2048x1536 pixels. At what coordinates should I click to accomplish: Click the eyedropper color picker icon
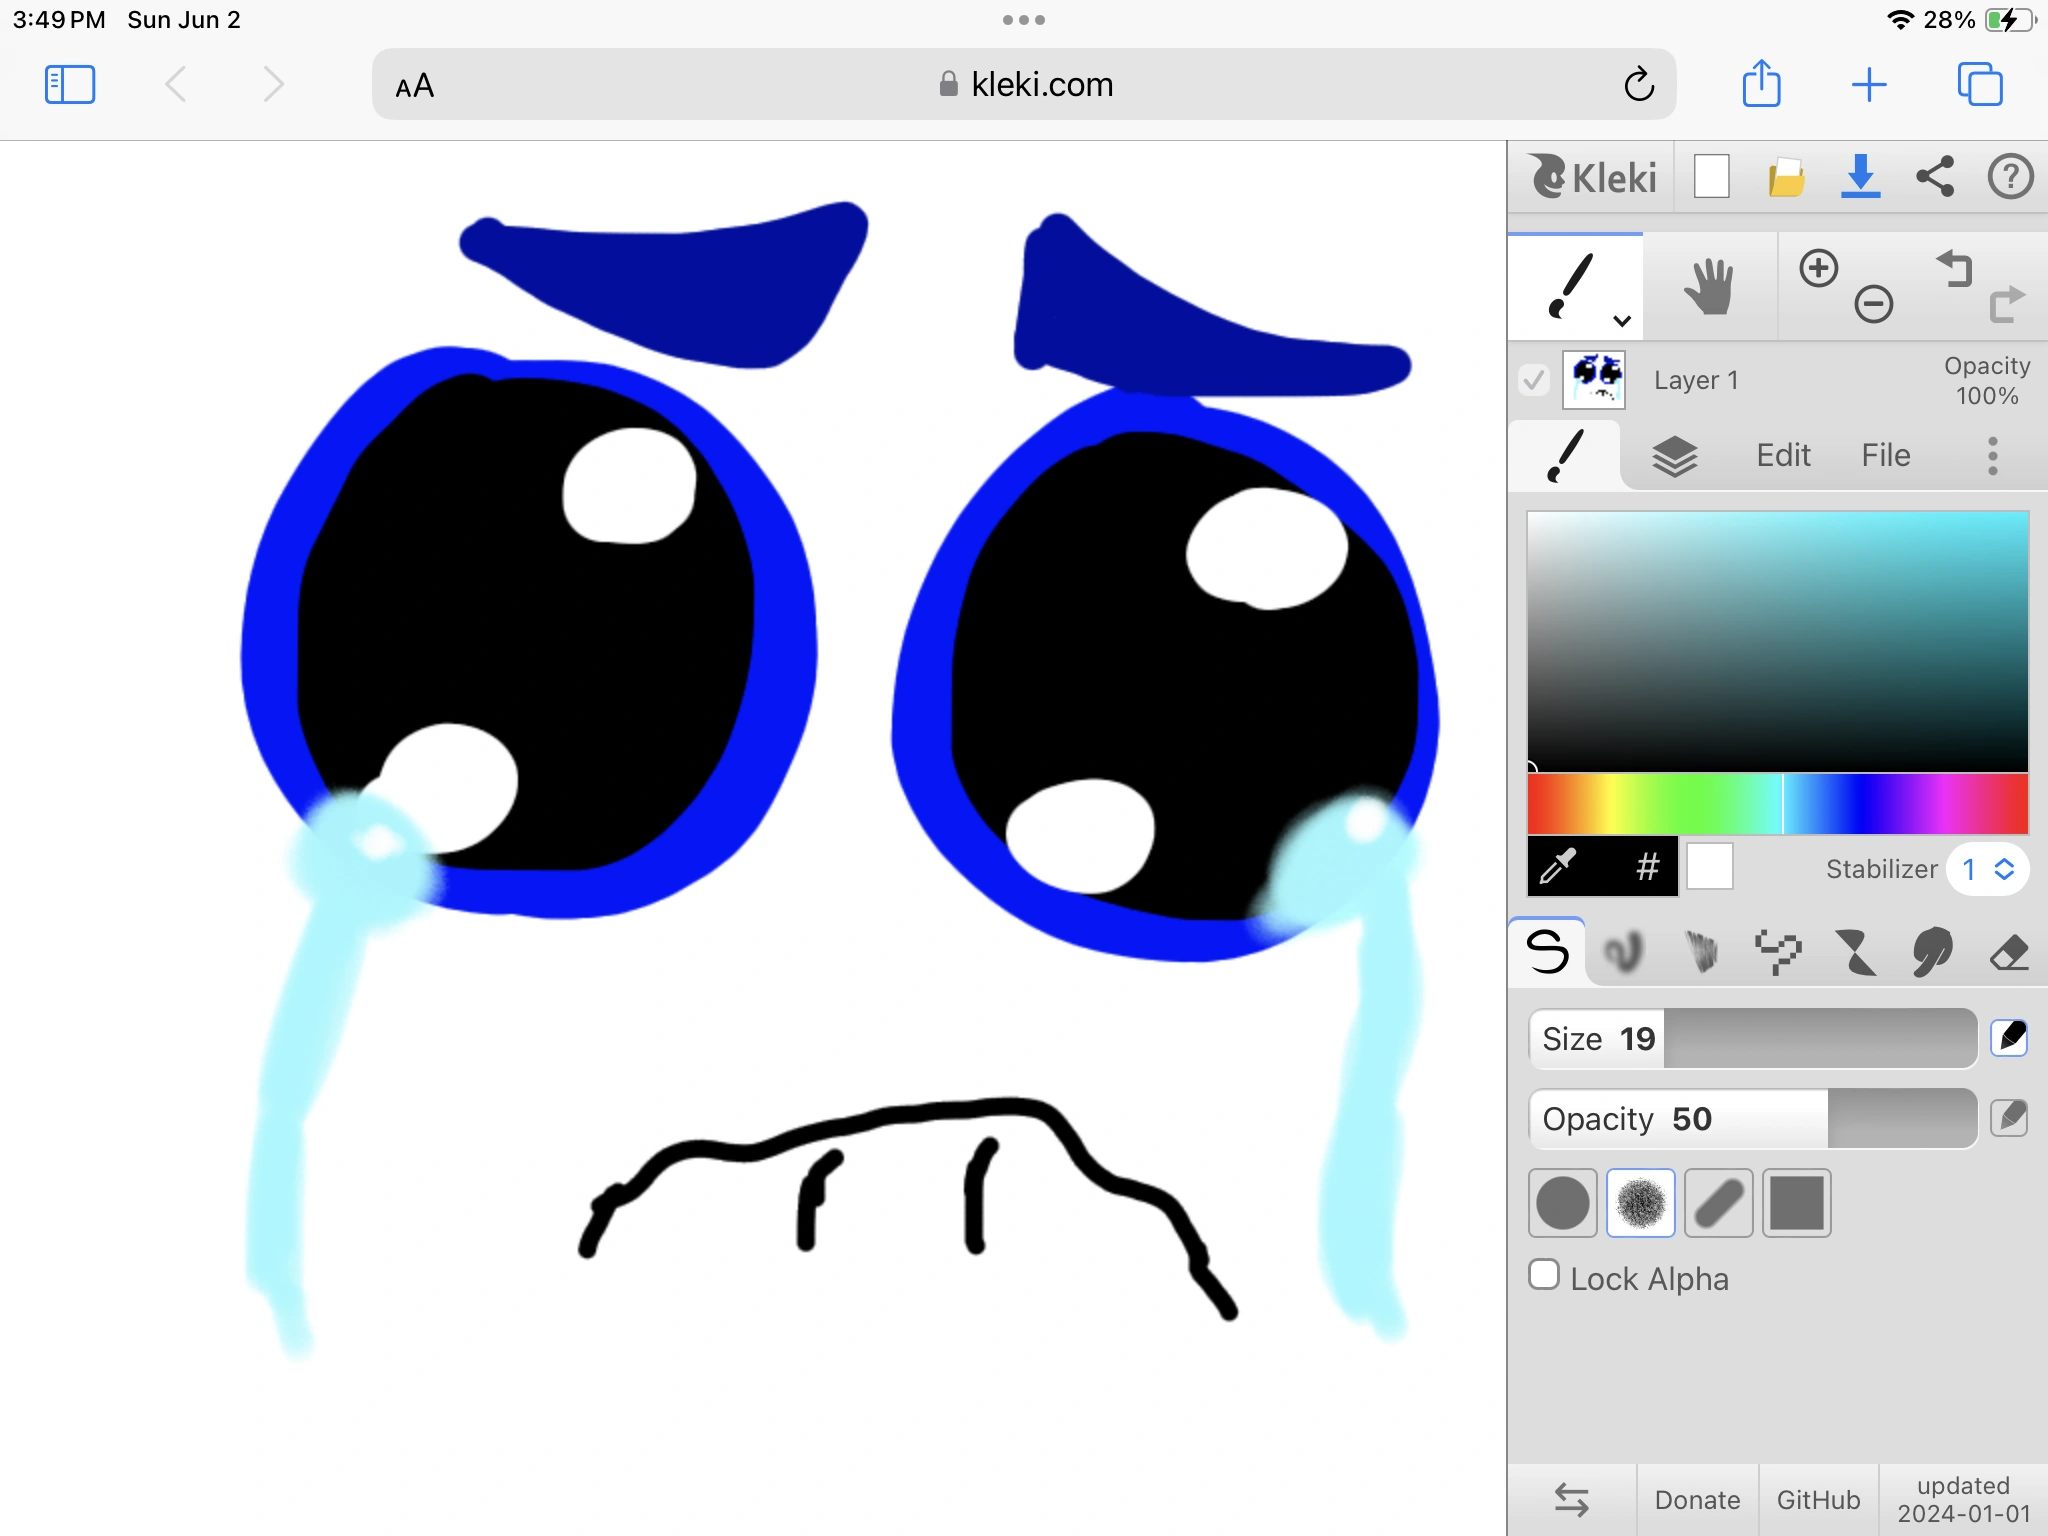pos(1558,867)
